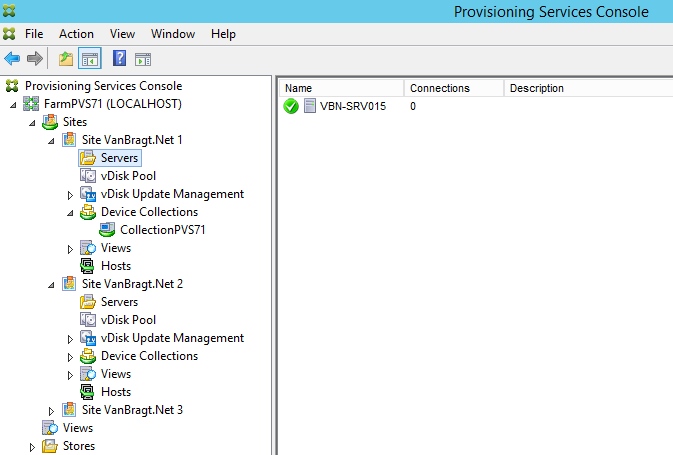Screen dimensions: 673x455
Task: Collapse Device Collections under Site 1
Action: [70, 213]
